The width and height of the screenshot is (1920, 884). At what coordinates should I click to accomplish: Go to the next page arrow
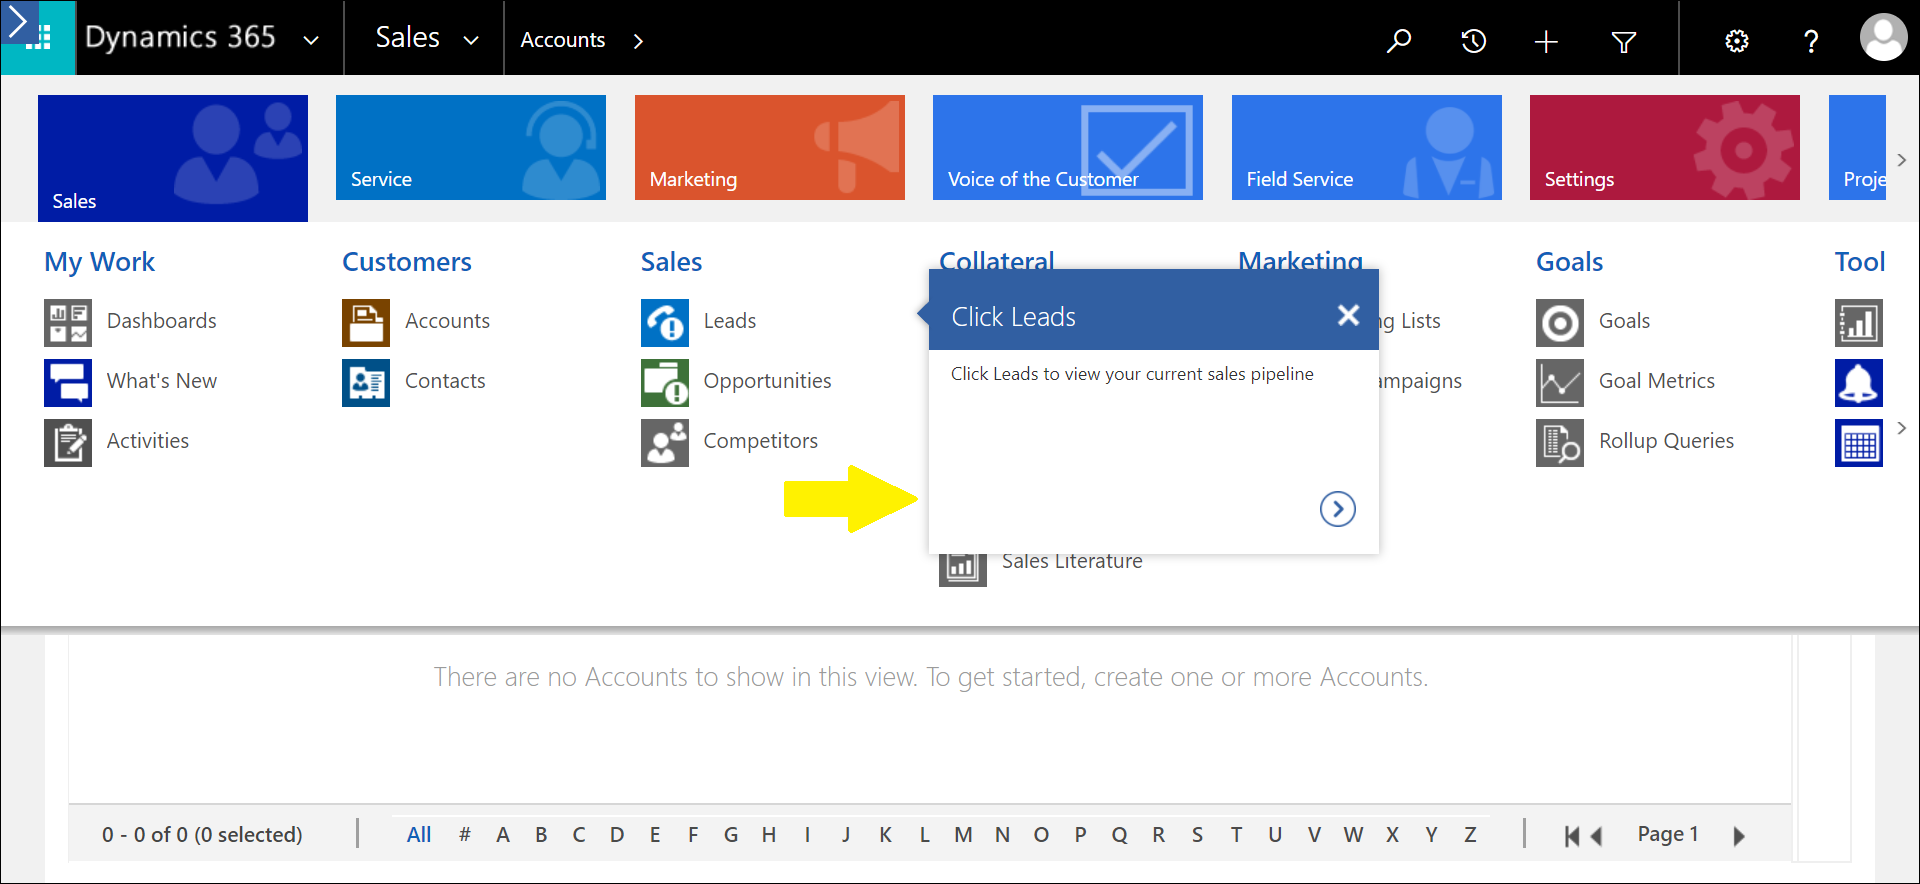(1739, 836)
